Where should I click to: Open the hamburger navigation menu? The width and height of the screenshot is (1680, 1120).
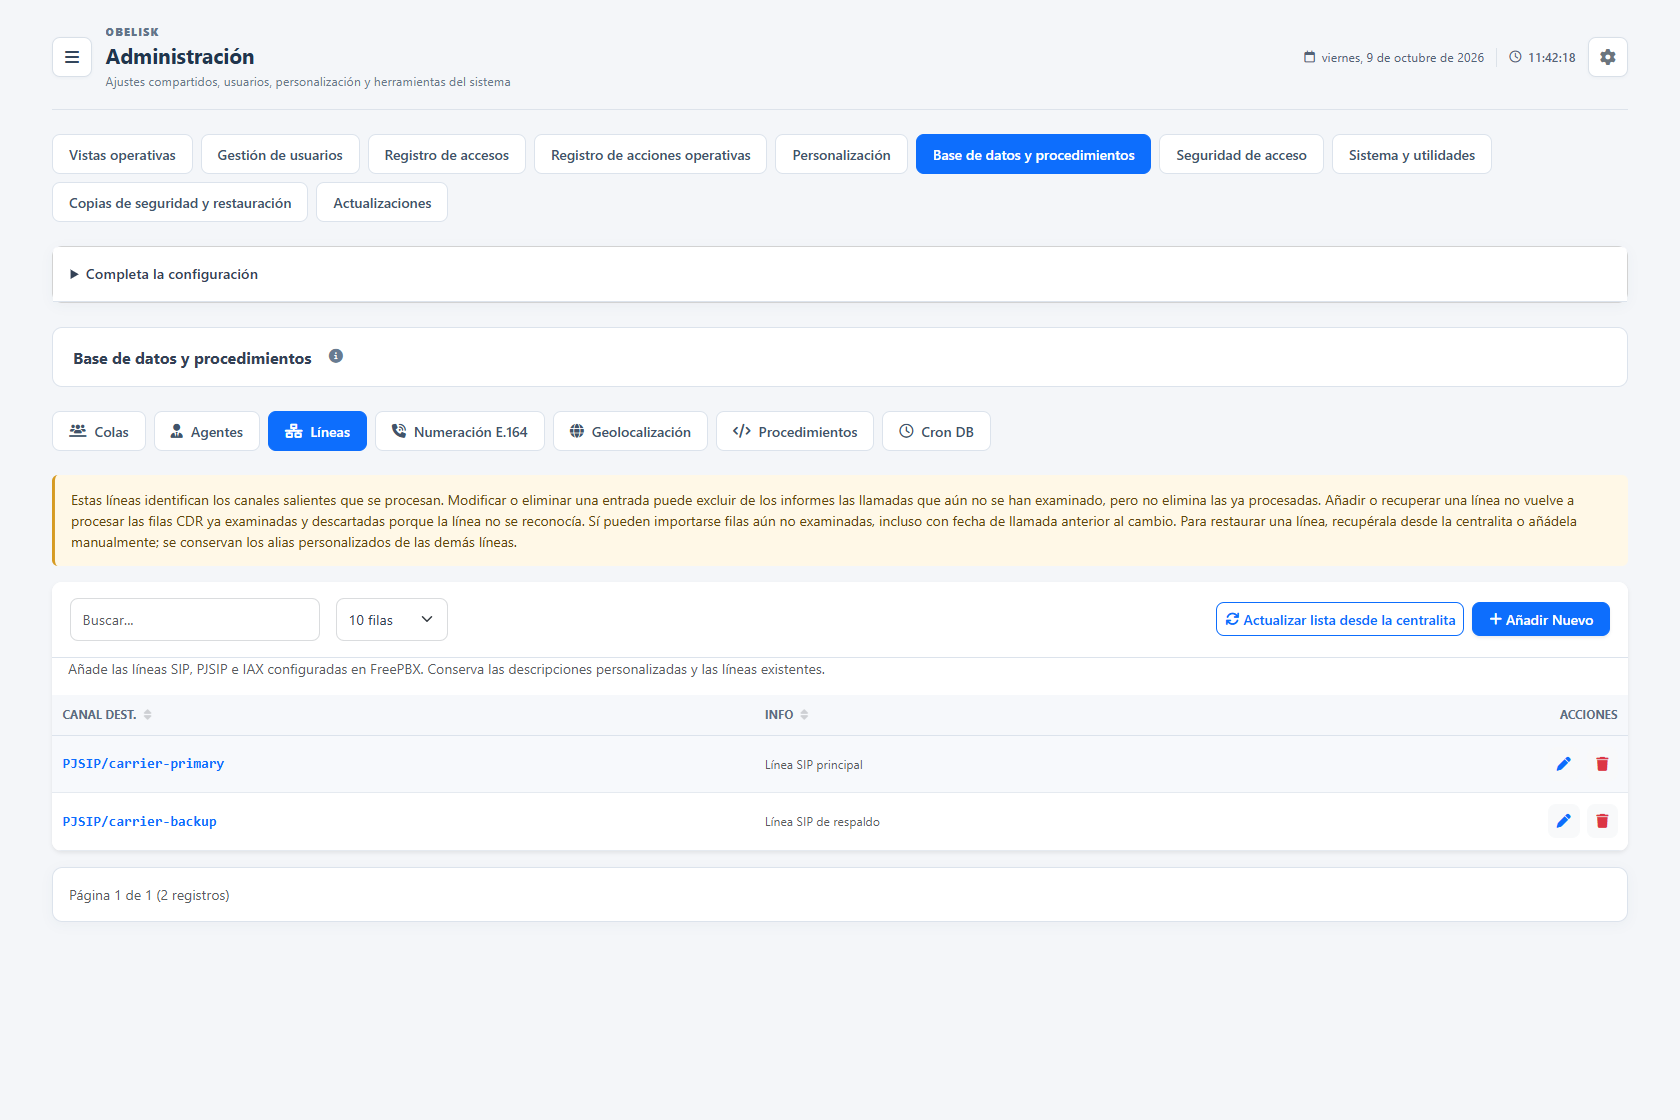point(72,57)
